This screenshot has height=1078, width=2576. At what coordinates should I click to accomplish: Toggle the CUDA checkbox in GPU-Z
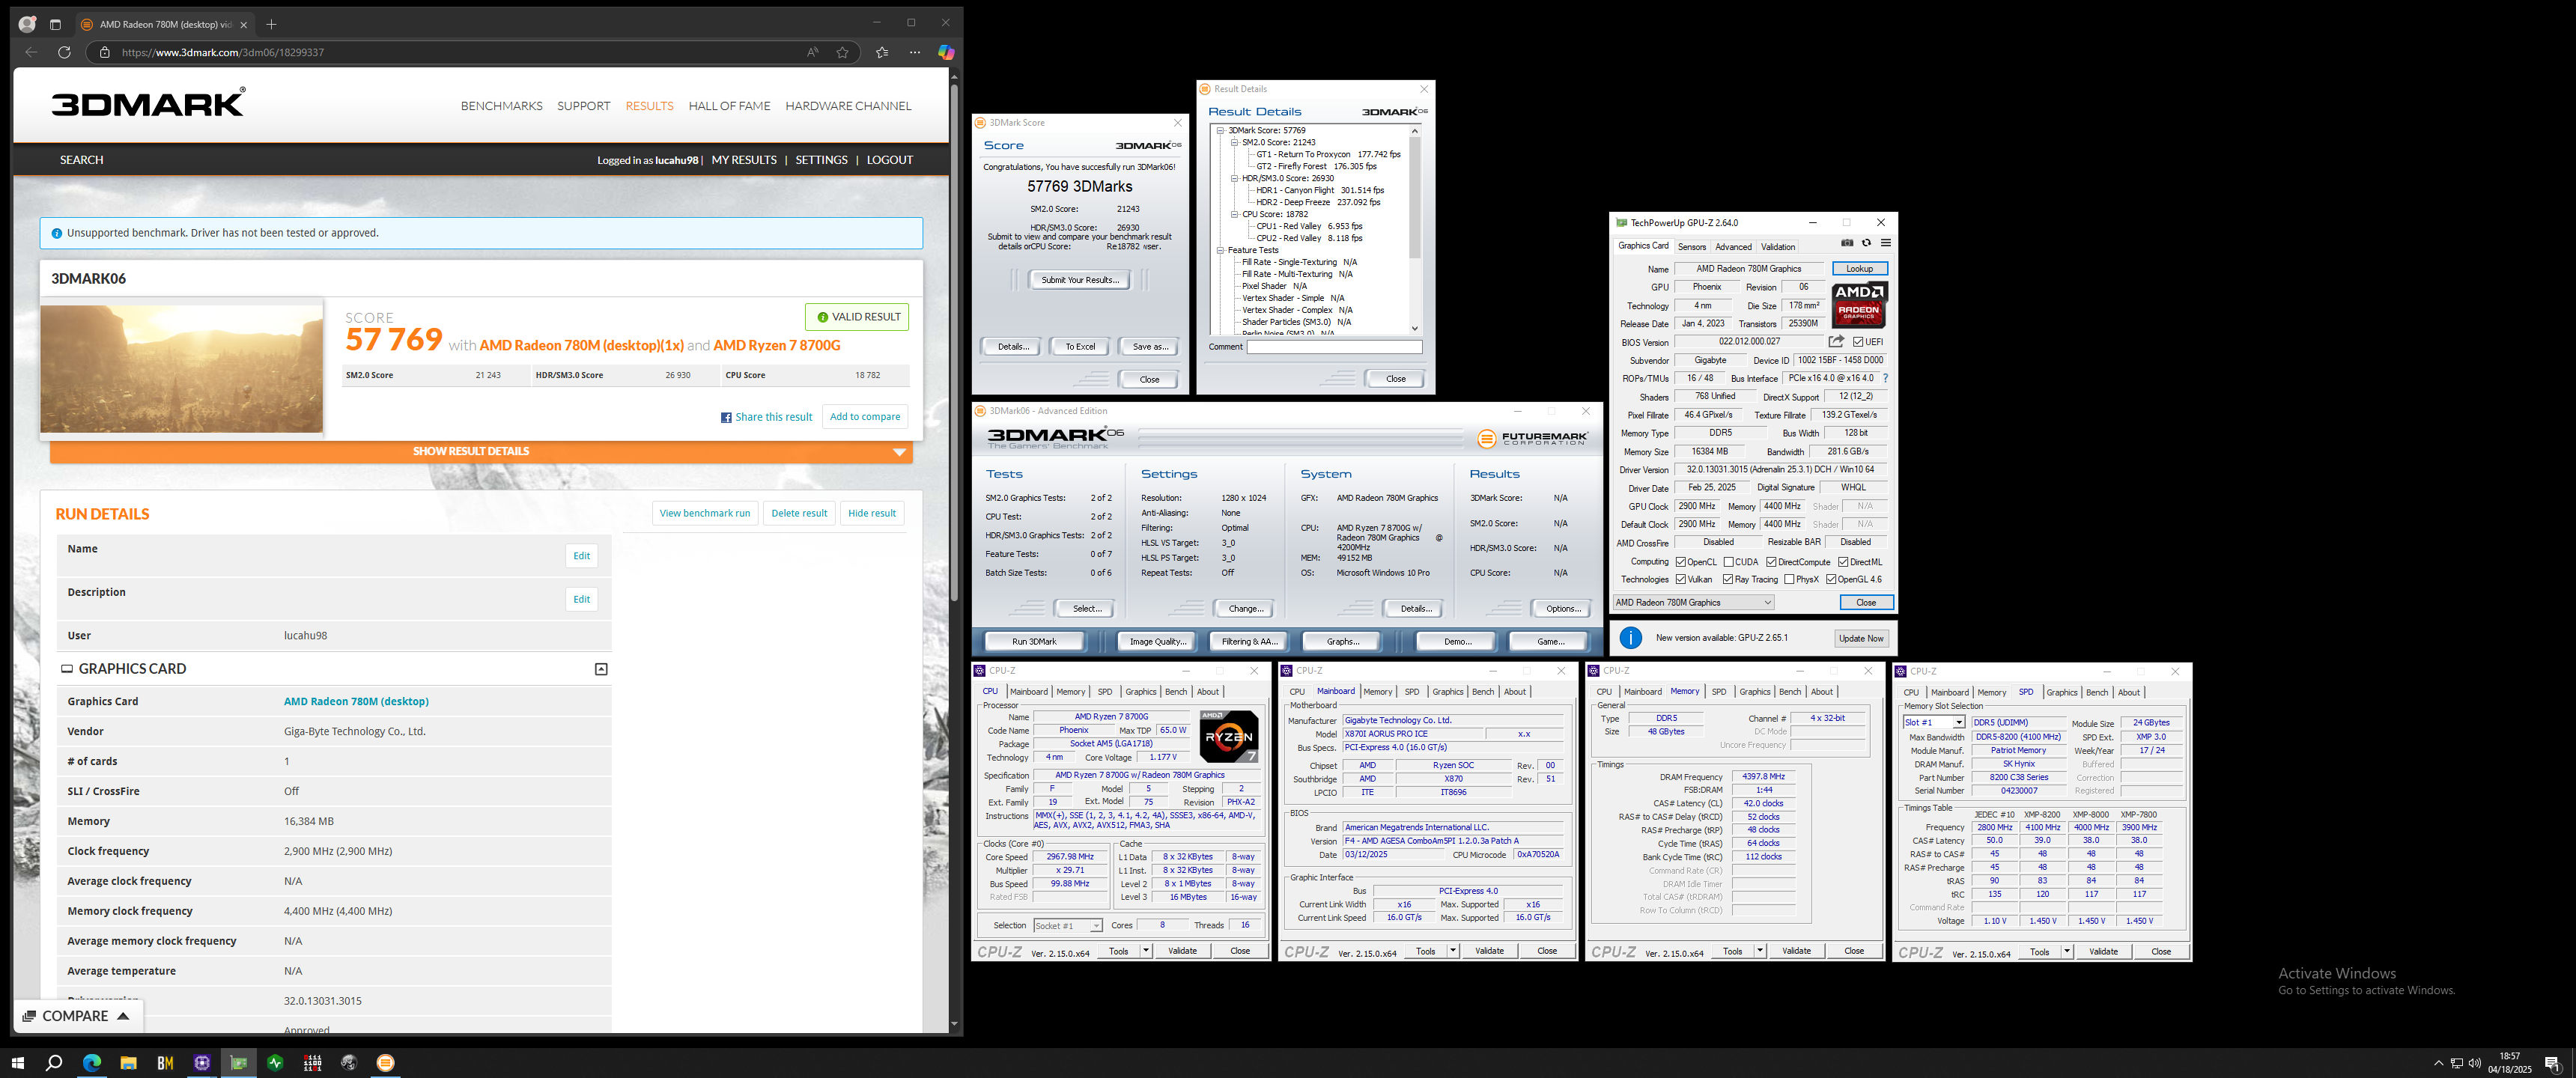pos(1729,562)
